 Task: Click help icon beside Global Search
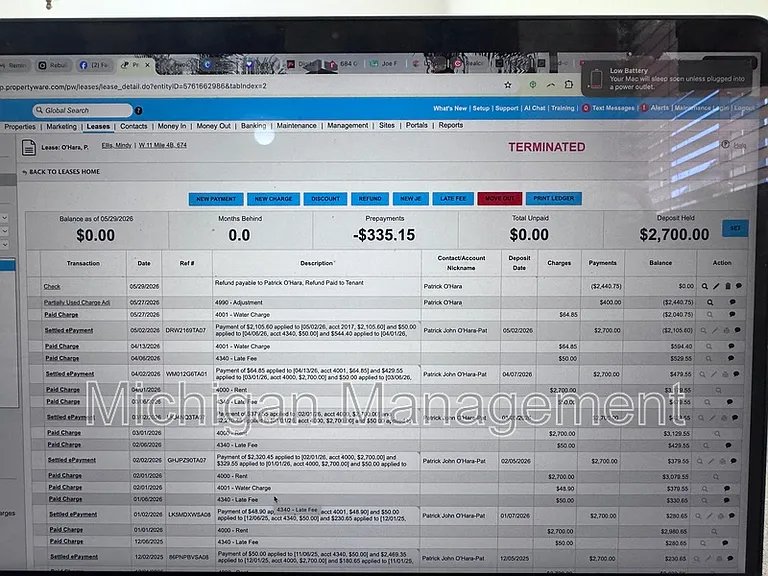[139, 111]
